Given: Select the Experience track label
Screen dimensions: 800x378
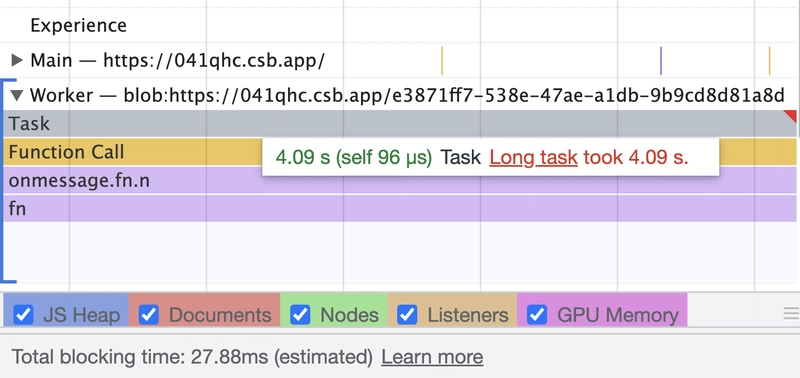Looking at the screenshot, I should coord(79,25).
